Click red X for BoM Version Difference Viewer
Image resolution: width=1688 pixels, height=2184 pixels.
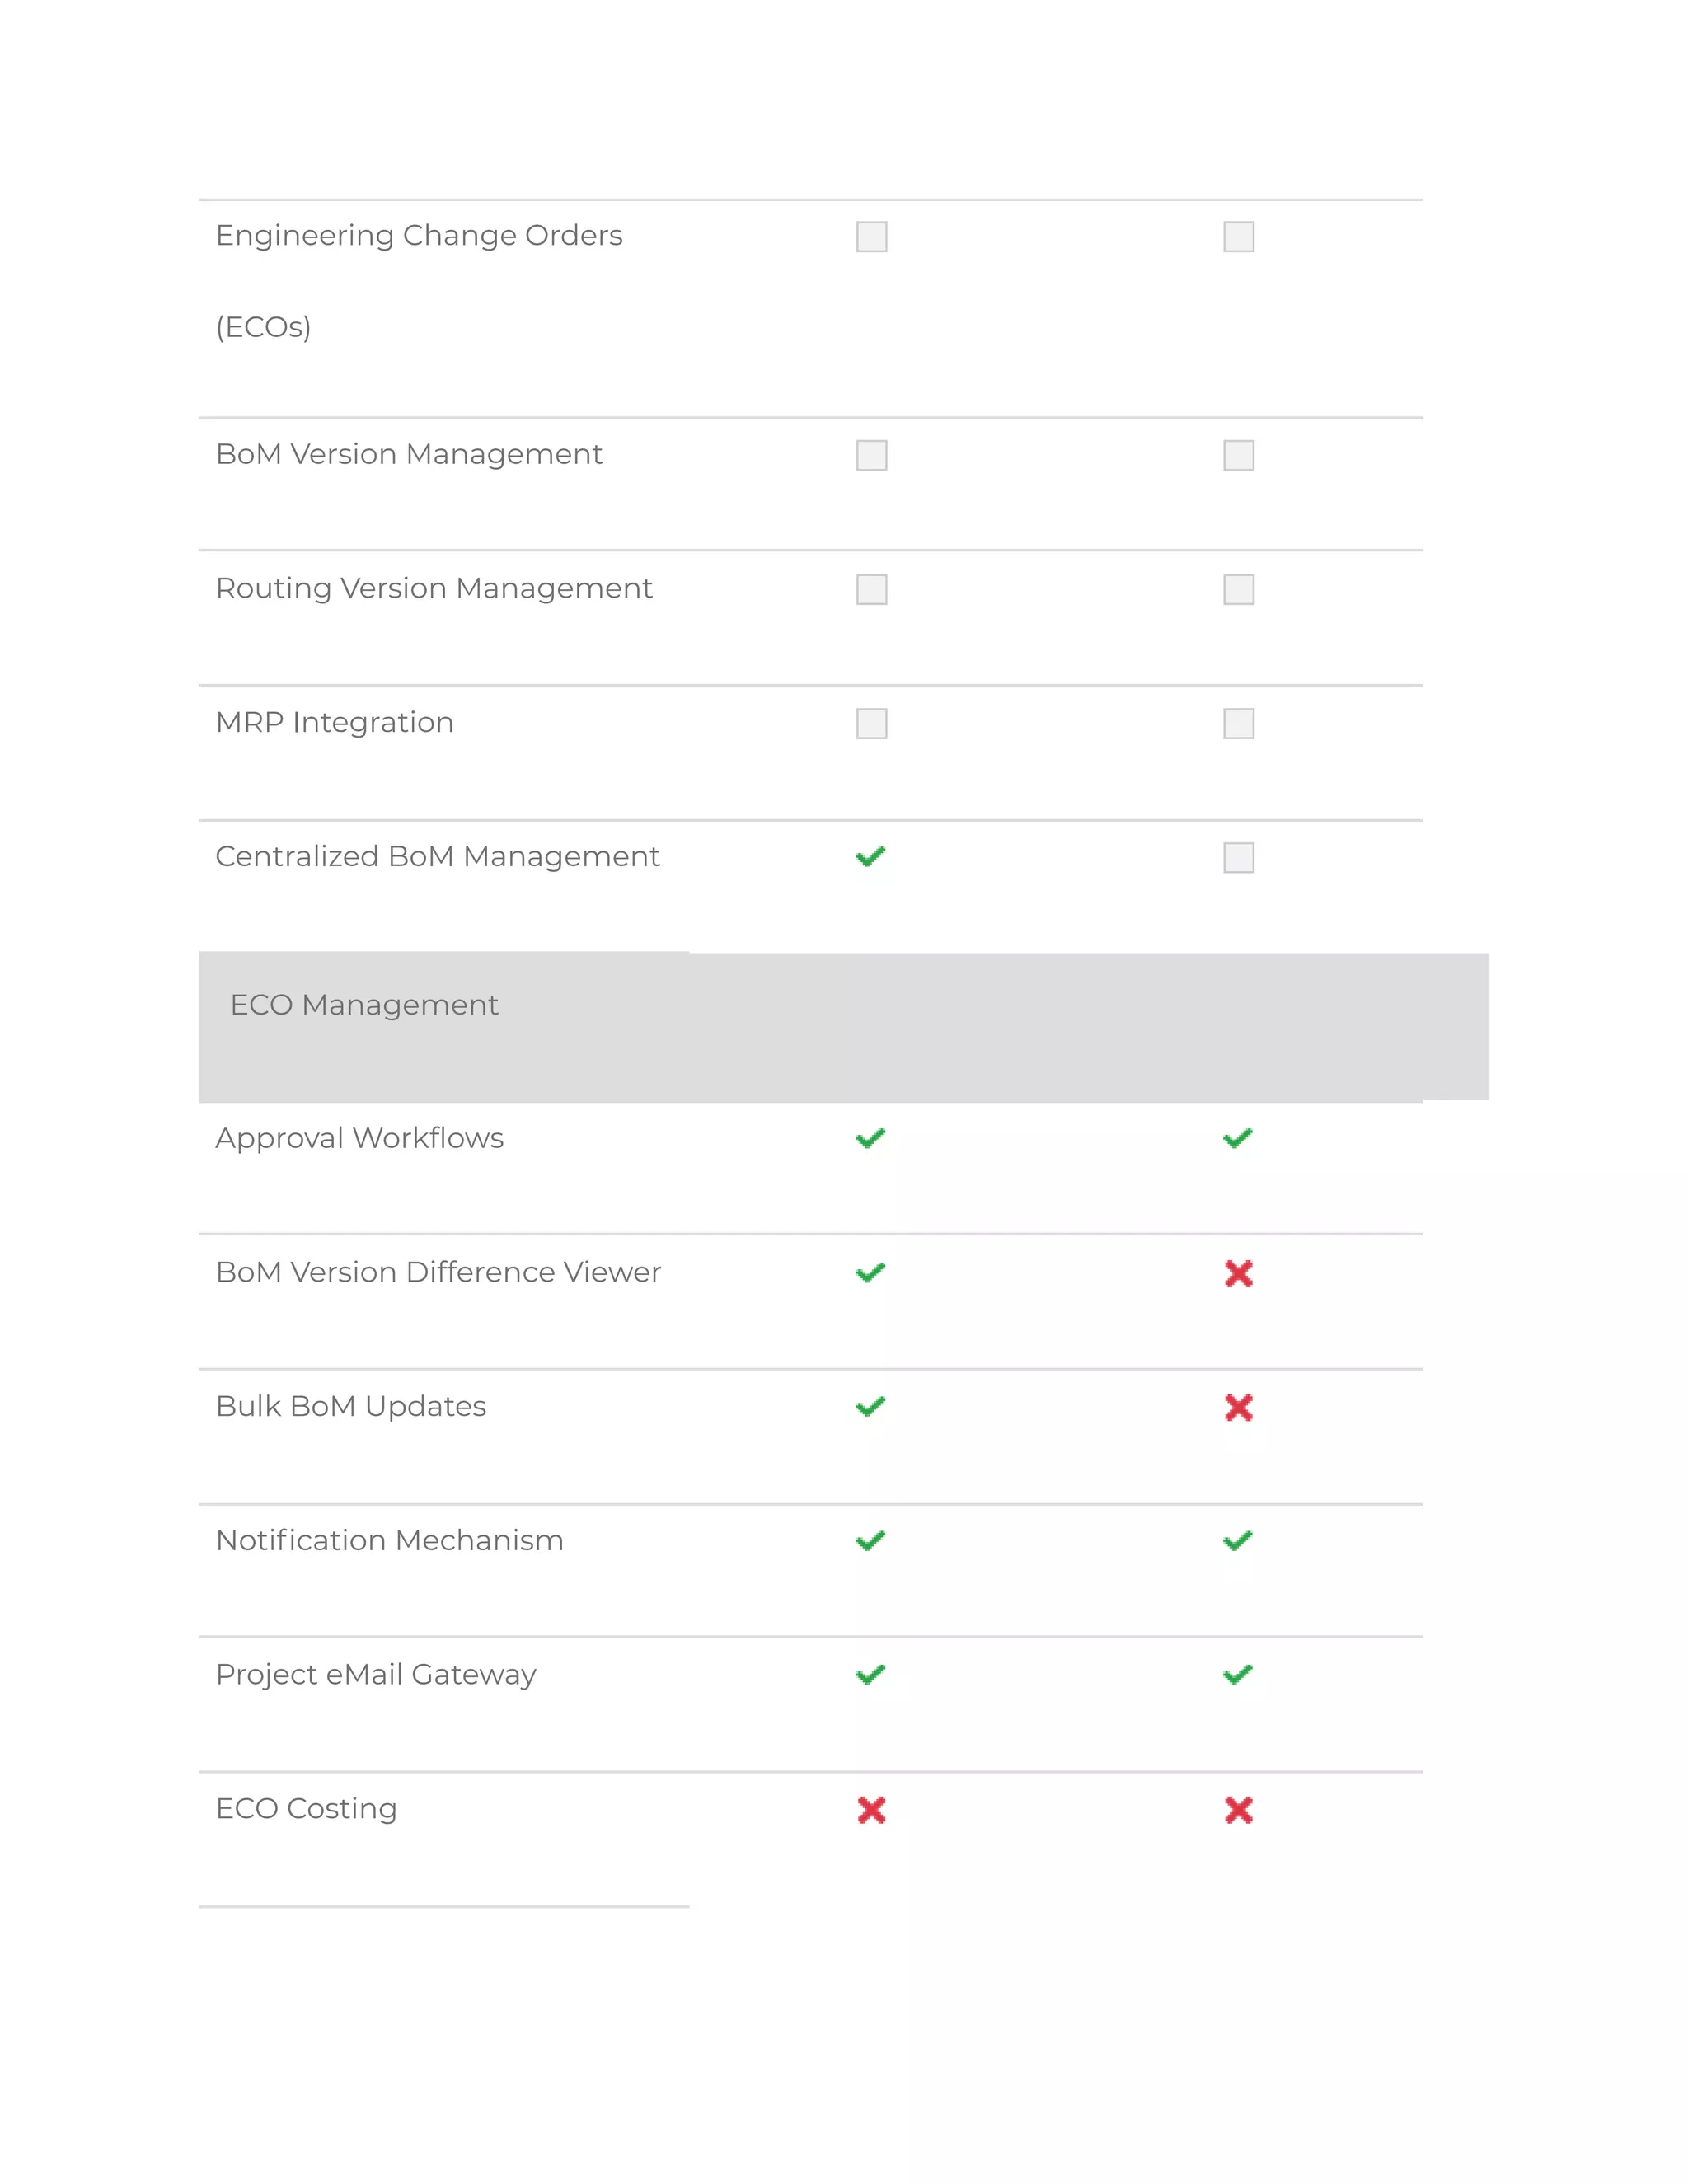point(1238,1273)
